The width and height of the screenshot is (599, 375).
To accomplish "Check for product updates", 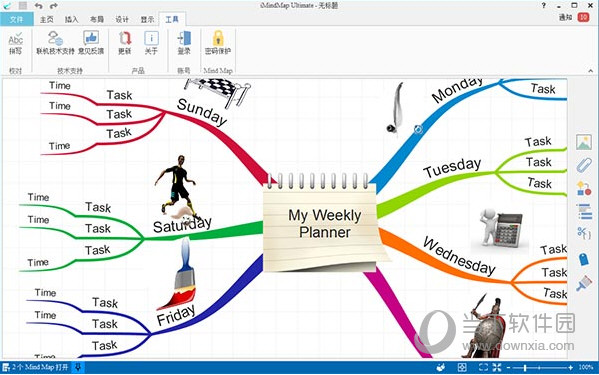I will 125,43.
